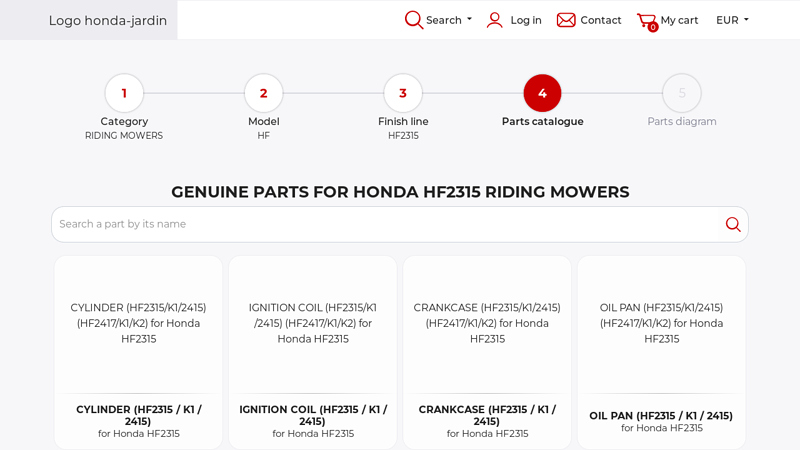Click the RIDING MOWERS category text
The height and width of the screenshot is (450, 800).
click(x=124, y=136)
